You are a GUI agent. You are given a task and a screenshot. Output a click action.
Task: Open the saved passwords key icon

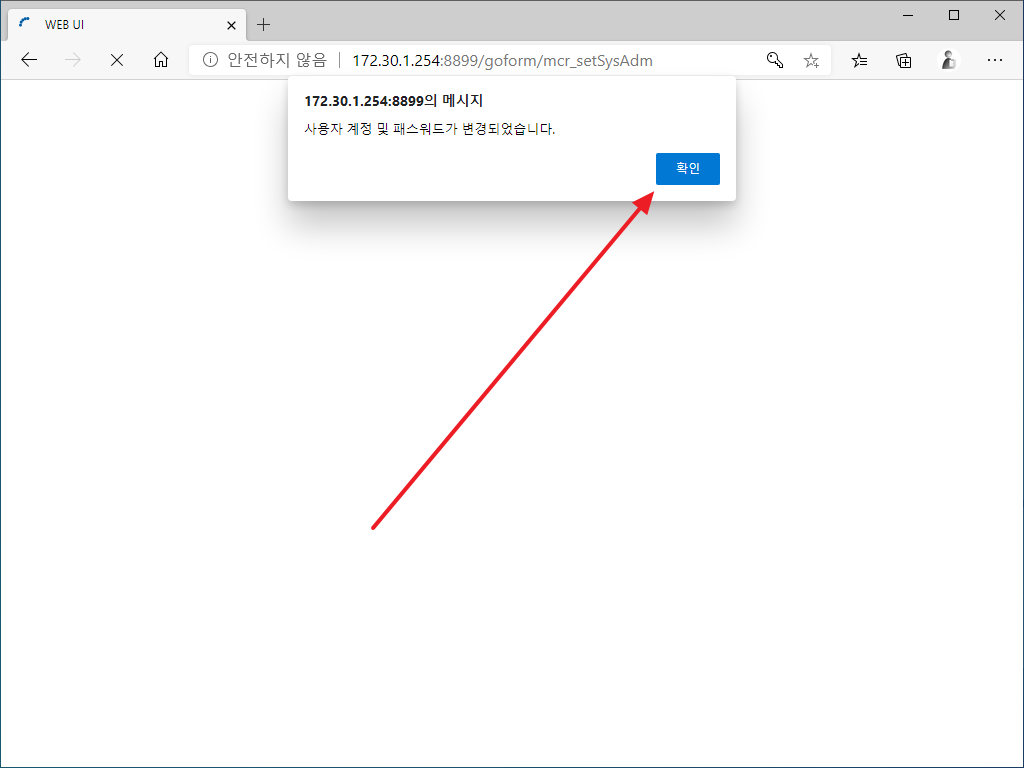coord(775,61)
